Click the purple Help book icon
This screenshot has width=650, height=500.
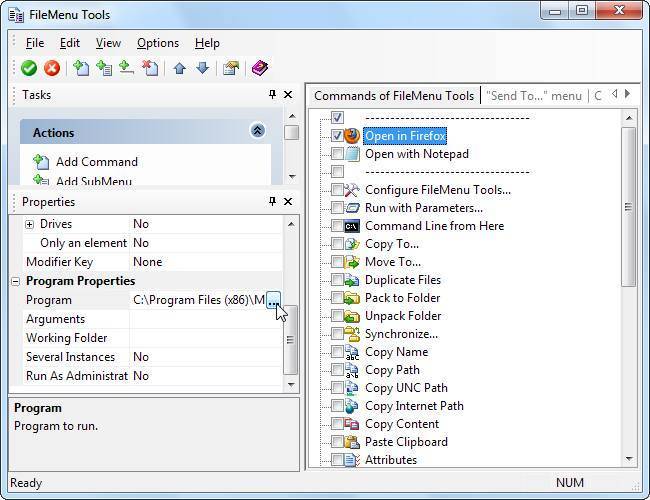(x=260, y=68)
